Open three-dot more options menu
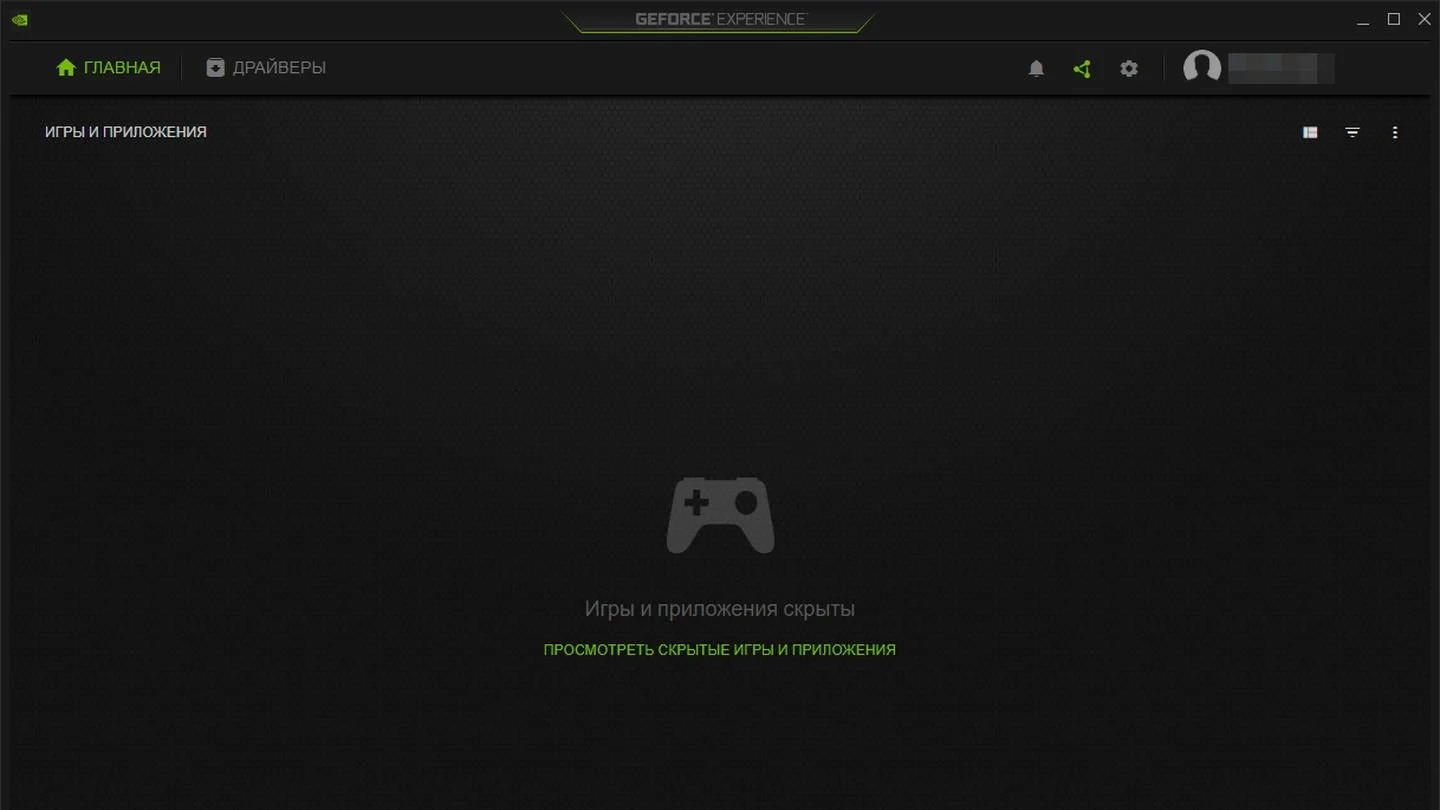Screen dimensions: 1440x810 pyautogui.click(x=1395, y=132)
